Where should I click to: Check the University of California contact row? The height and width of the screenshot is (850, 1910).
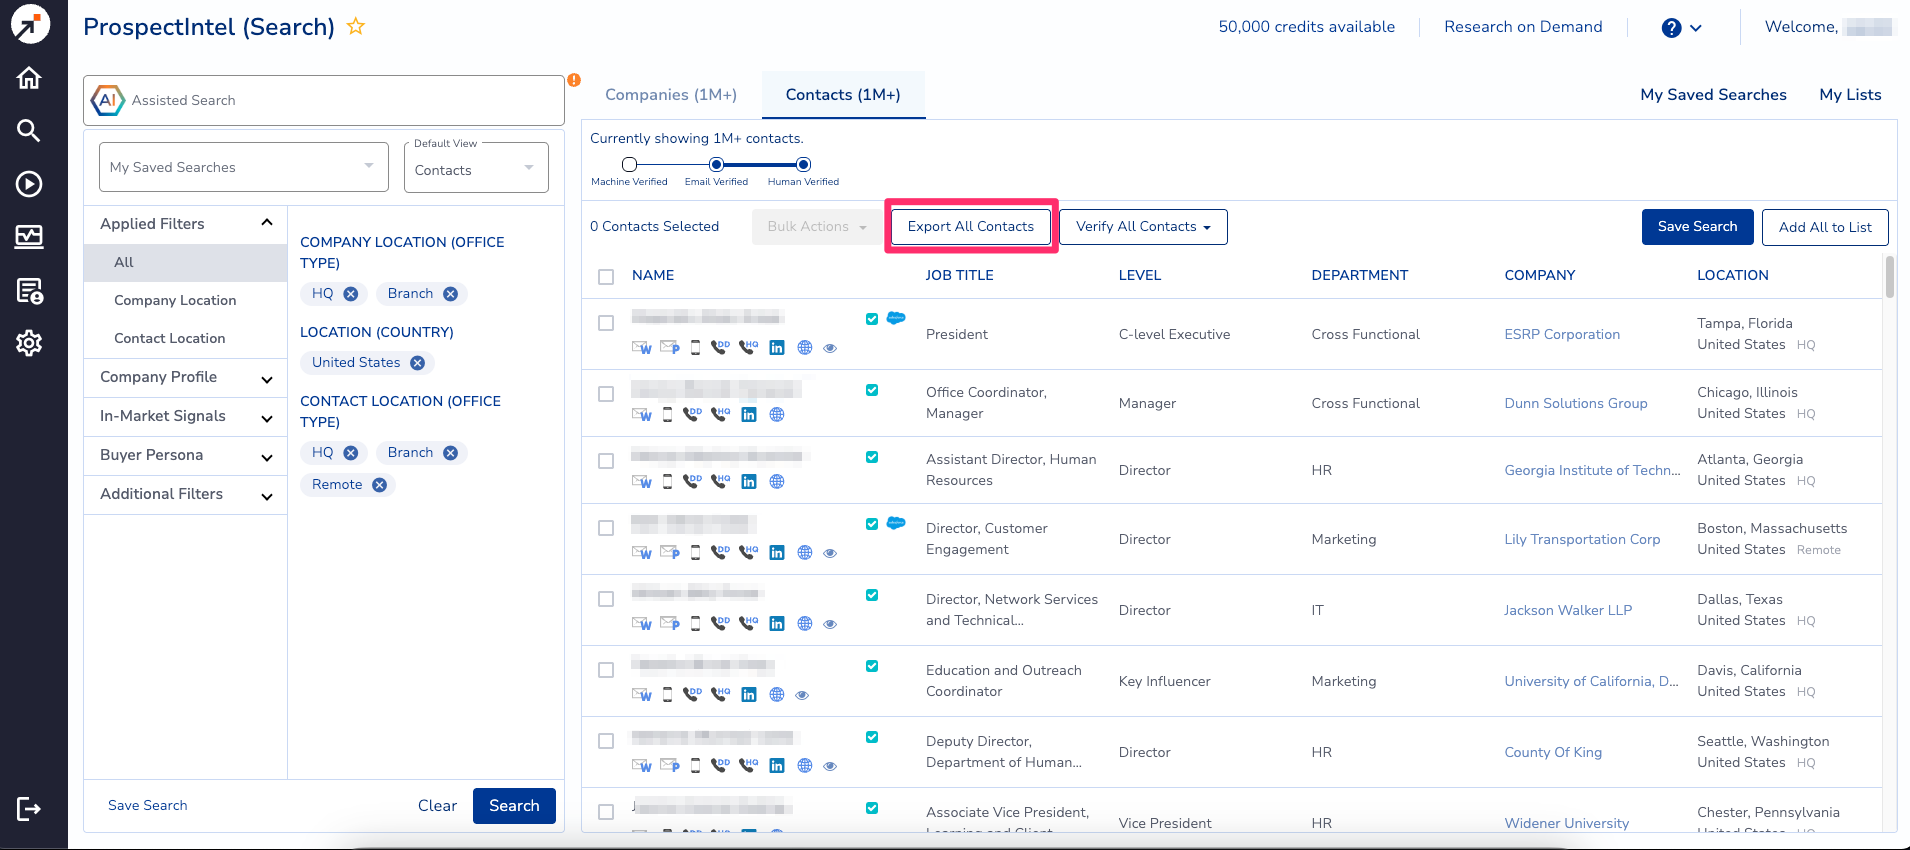pos(606,670)
